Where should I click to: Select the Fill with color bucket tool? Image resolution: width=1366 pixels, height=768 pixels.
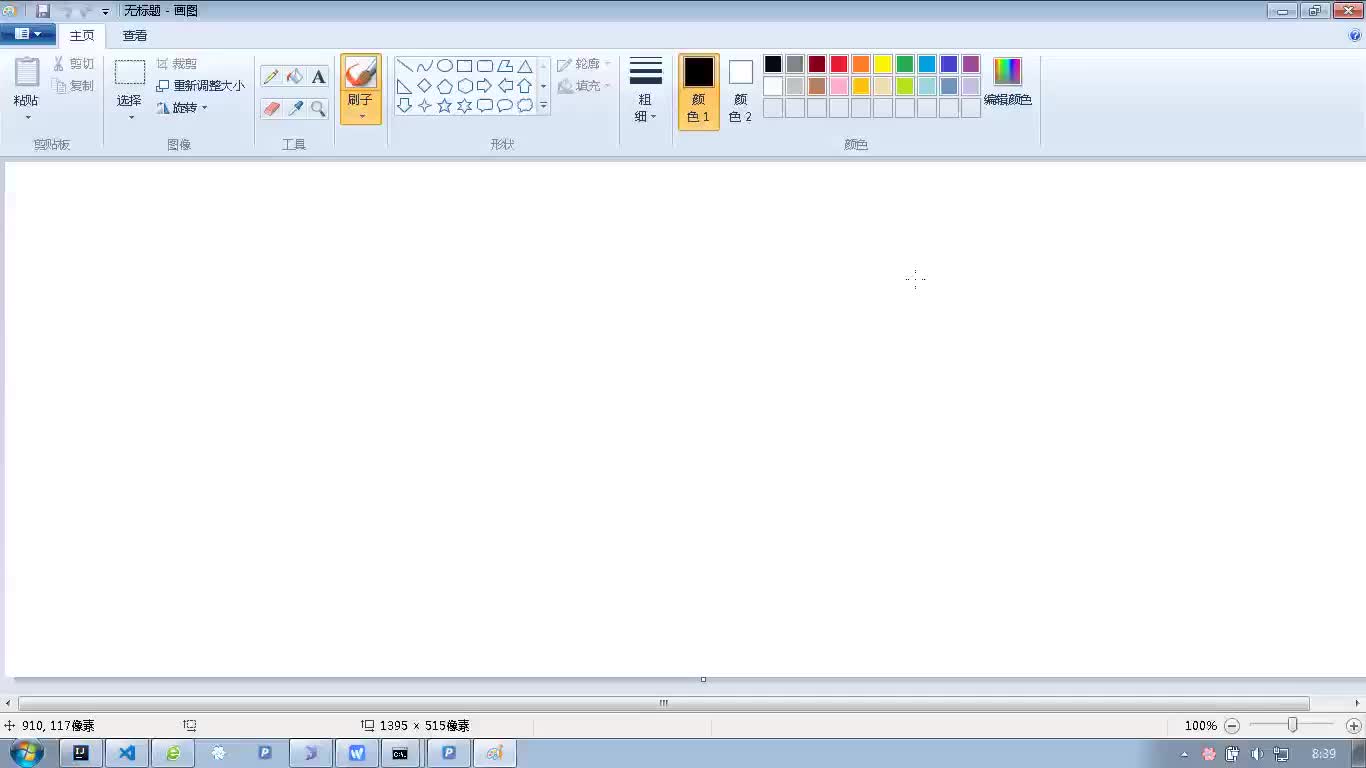pyautogui.click(x=295, y=77)
